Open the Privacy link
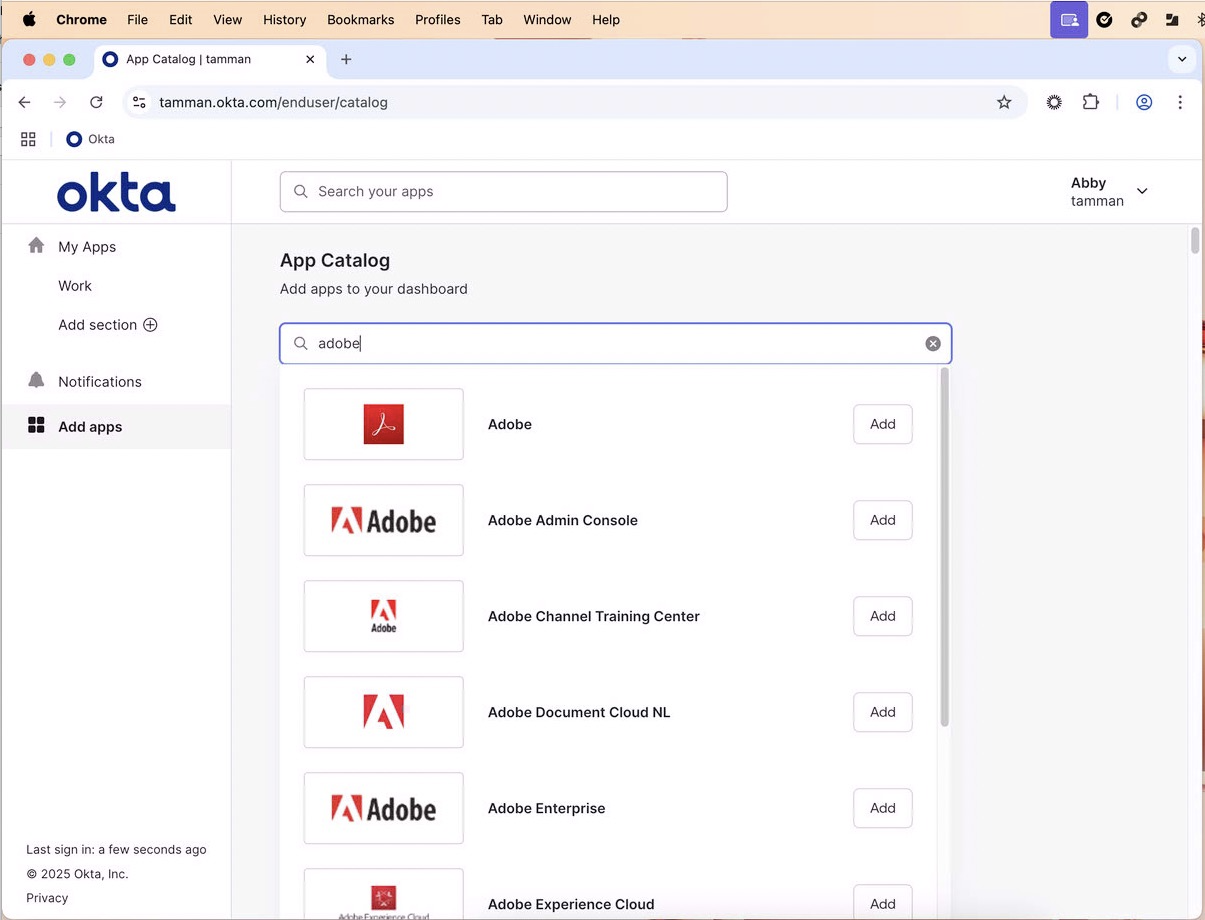1205x920 pixels. [47, 898]
